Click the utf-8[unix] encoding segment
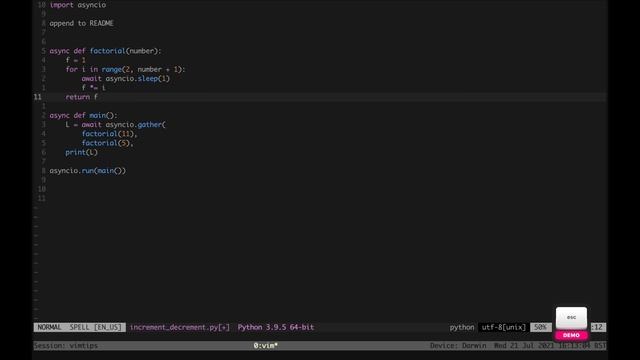This screenshot has height=360, width=640. point(504,327)
